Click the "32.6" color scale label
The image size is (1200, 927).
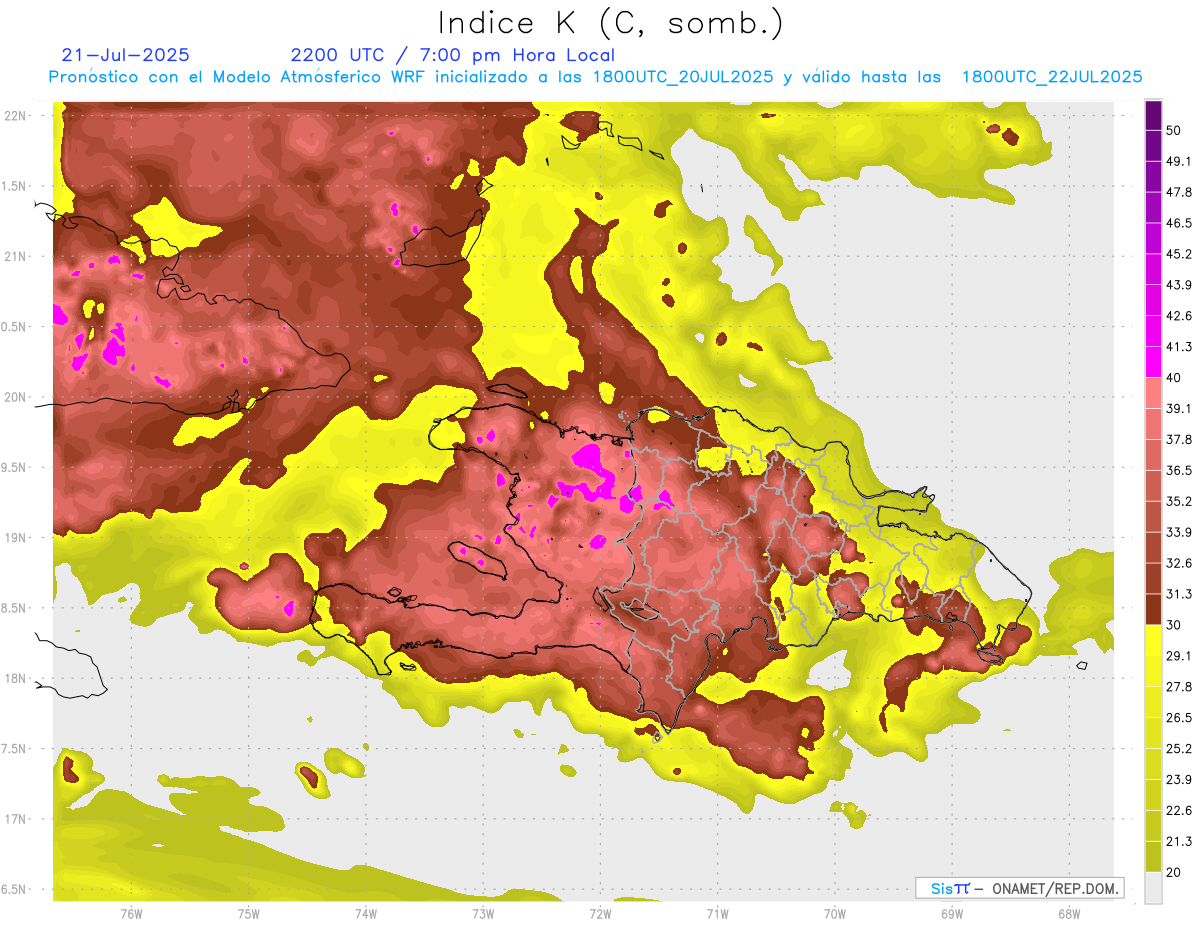(1179, 563)
